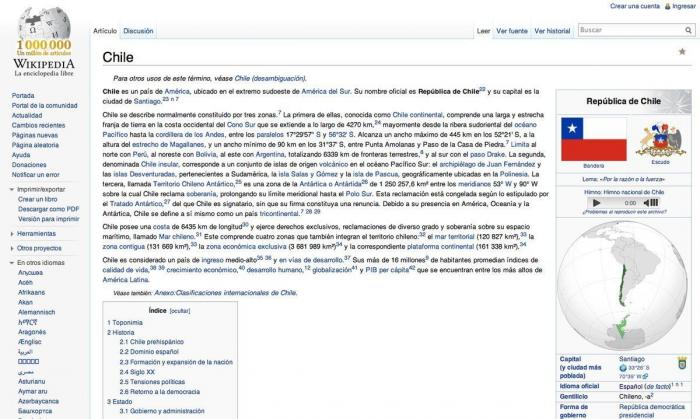700x419 pixels.
Task: Hide the Índice with ocultar
Action: pos(179,311)
